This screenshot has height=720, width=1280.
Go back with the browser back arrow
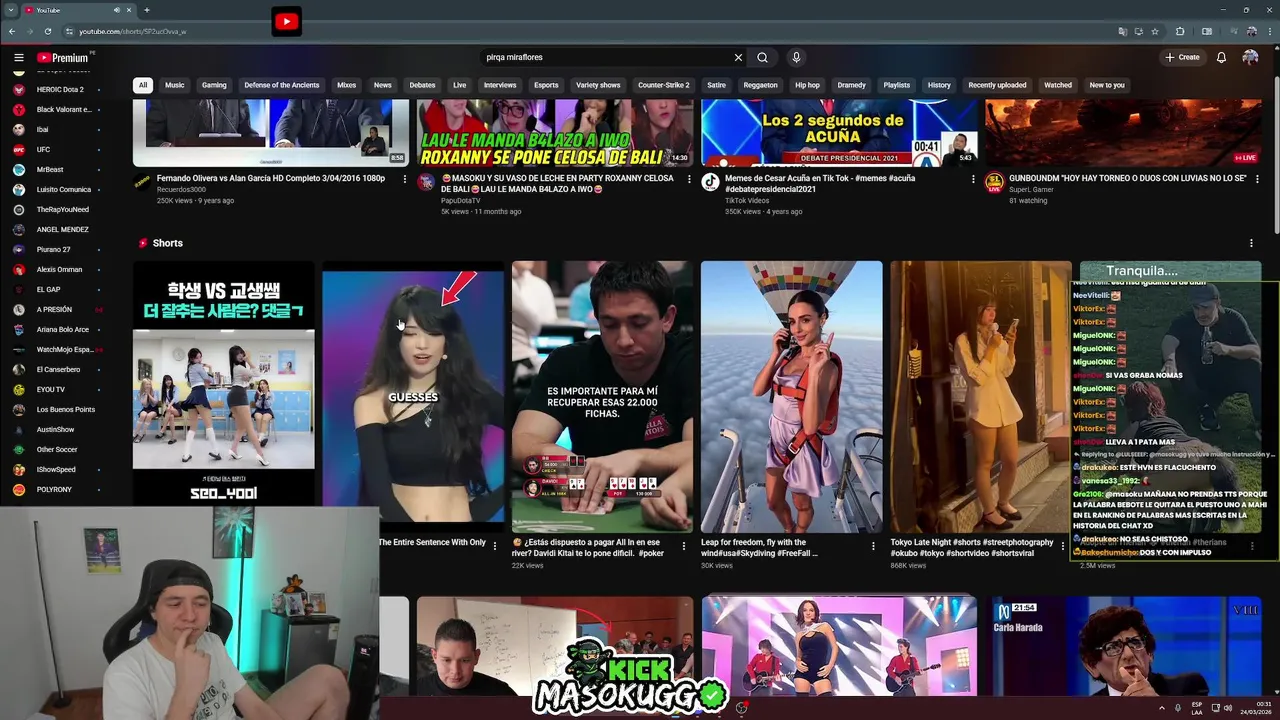point(12,31)
